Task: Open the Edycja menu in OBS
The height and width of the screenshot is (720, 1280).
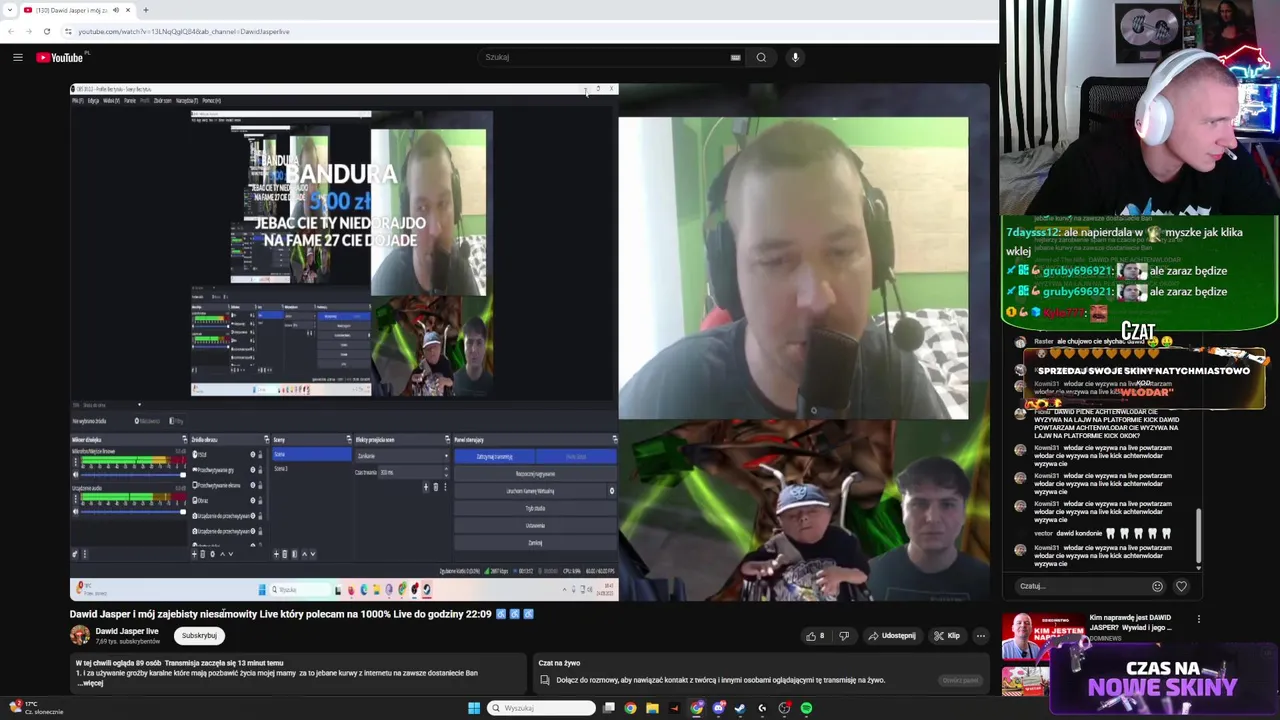Action: (94, 101)
